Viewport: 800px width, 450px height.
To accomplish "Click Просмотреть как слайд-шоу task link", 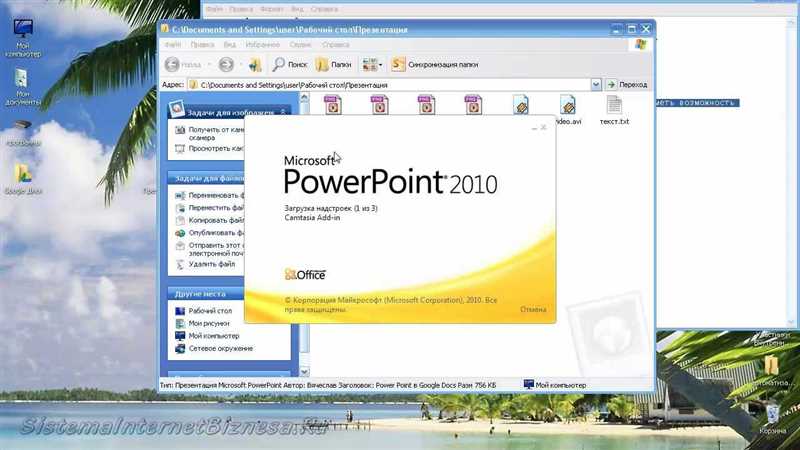I will (x=210, y=148).
